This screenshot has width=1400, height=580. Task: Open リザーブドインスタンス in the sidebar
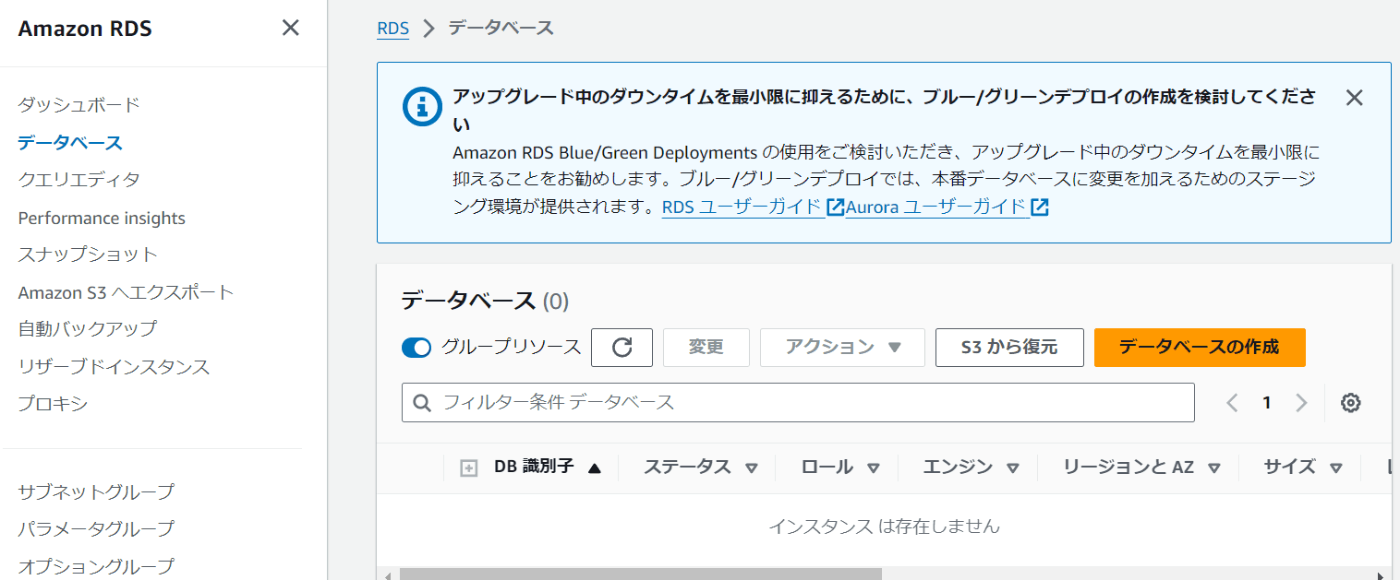click(x=114, y=366)
